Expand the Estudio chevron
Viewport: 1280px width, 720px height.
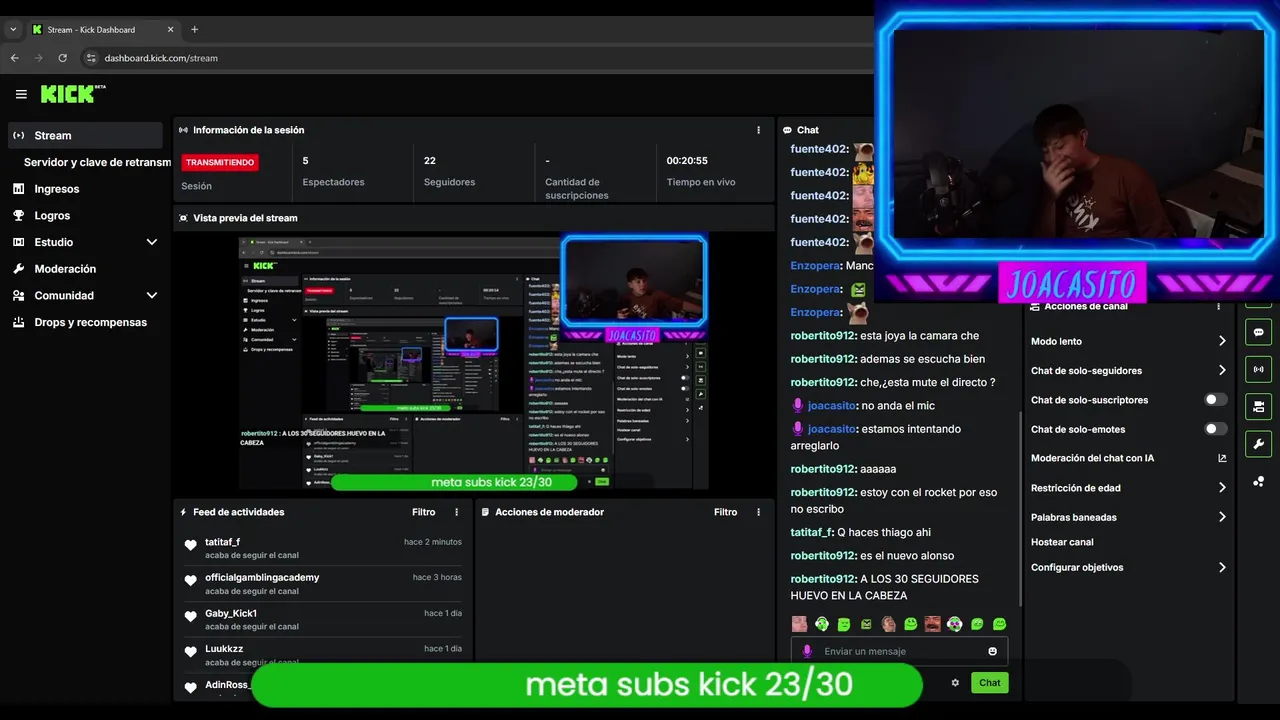[152, 242]
